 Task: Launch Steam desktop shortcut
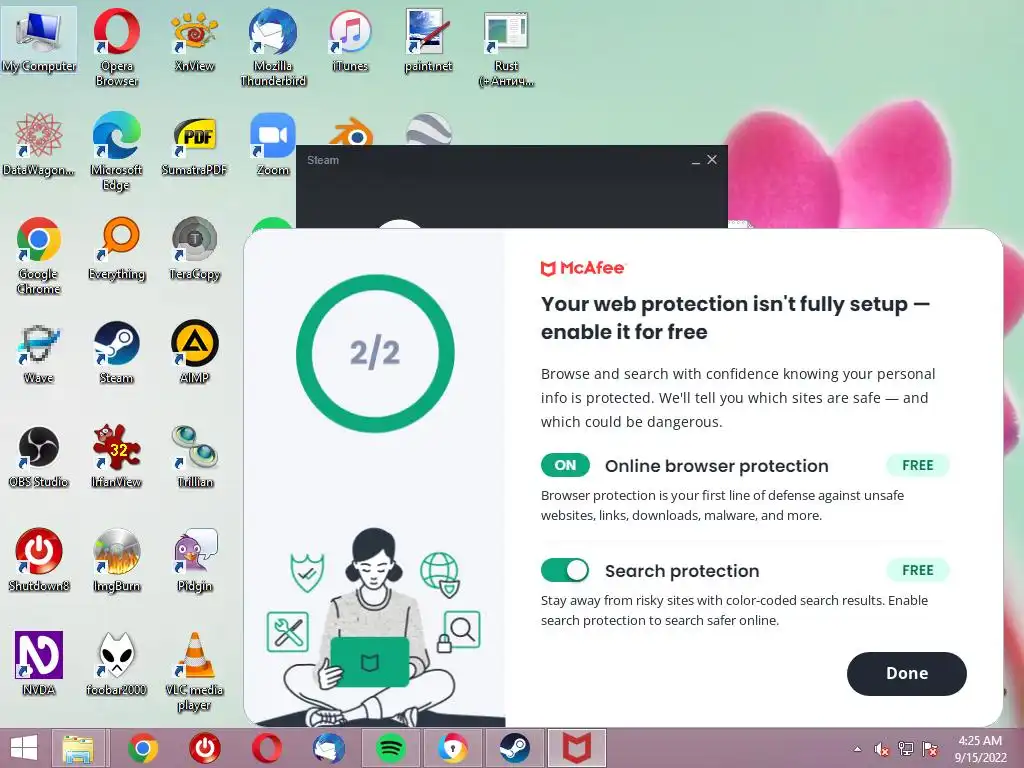click(x=116, y=353)
